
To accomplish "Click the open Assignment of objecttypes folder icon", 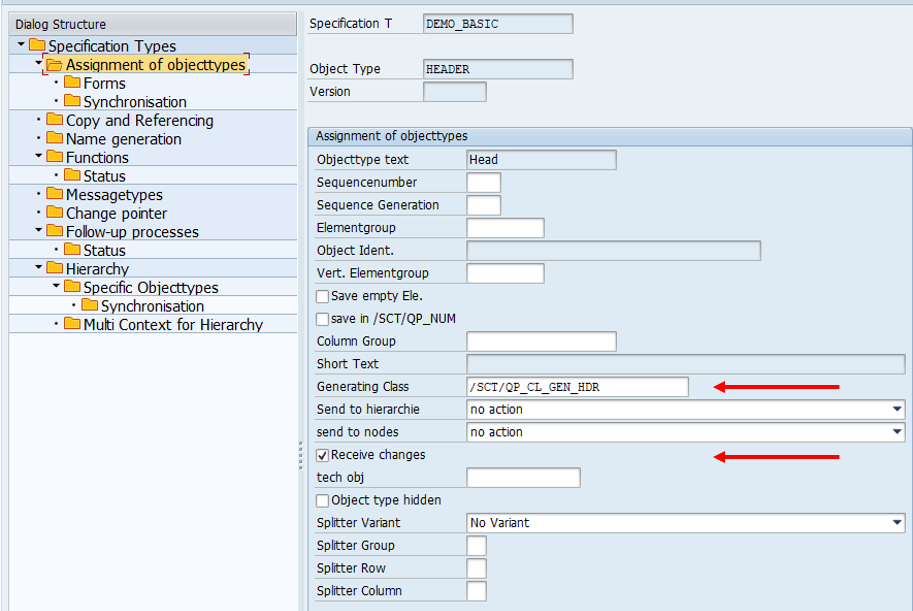I will click(x=54, y=65).
